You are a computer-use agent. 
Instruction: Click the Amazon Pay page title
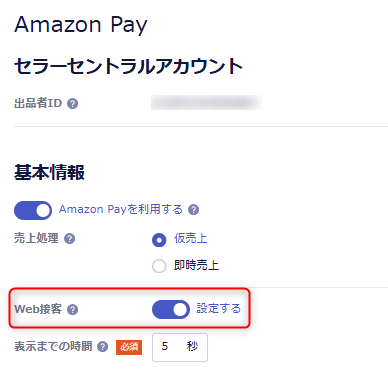point(81,25)
